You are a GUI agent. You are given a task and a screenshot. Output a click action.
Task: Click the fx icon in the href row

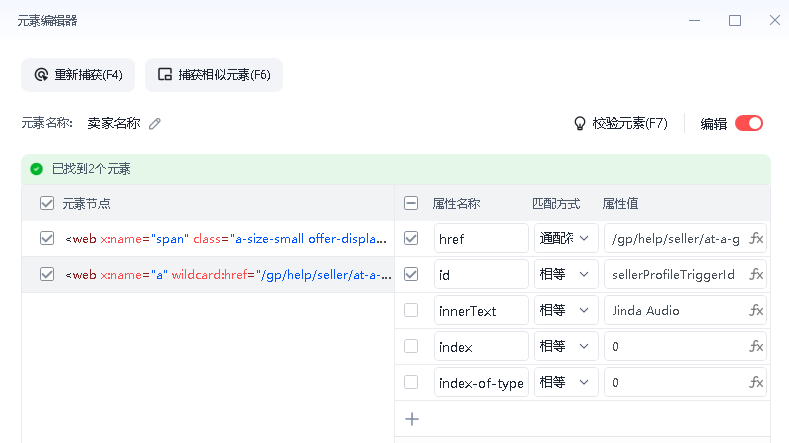click(x=756, y=239)
